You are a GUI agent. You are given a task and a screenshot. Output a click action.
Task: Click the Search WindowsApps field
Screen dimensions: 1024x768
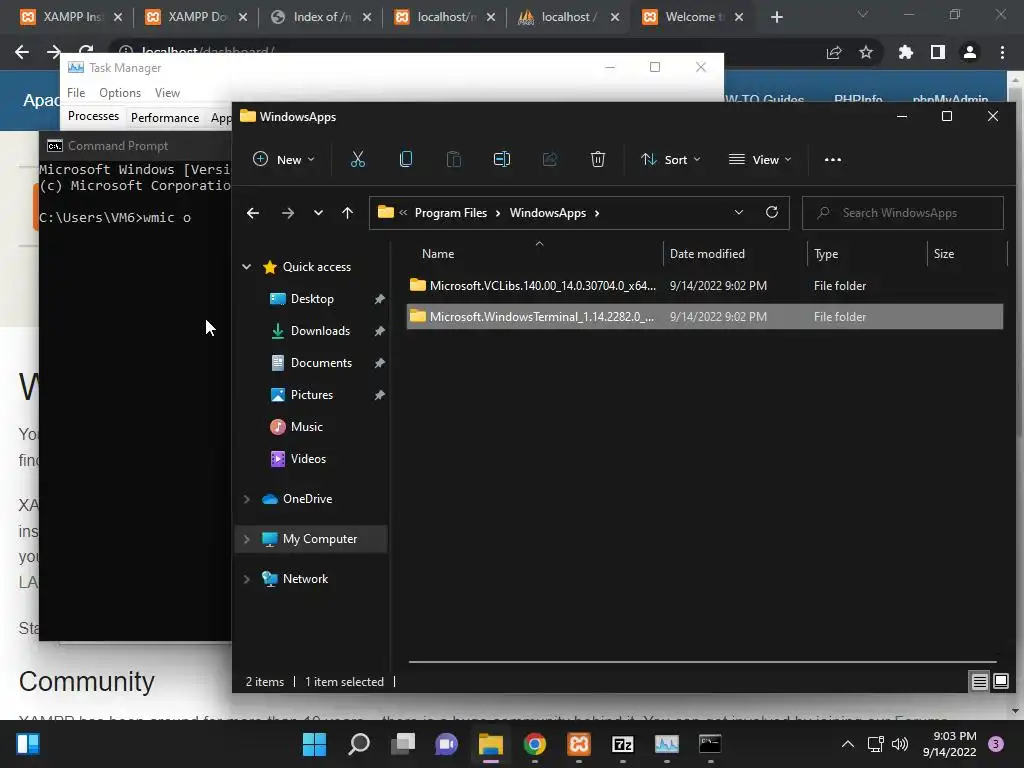tap(903, 213)
